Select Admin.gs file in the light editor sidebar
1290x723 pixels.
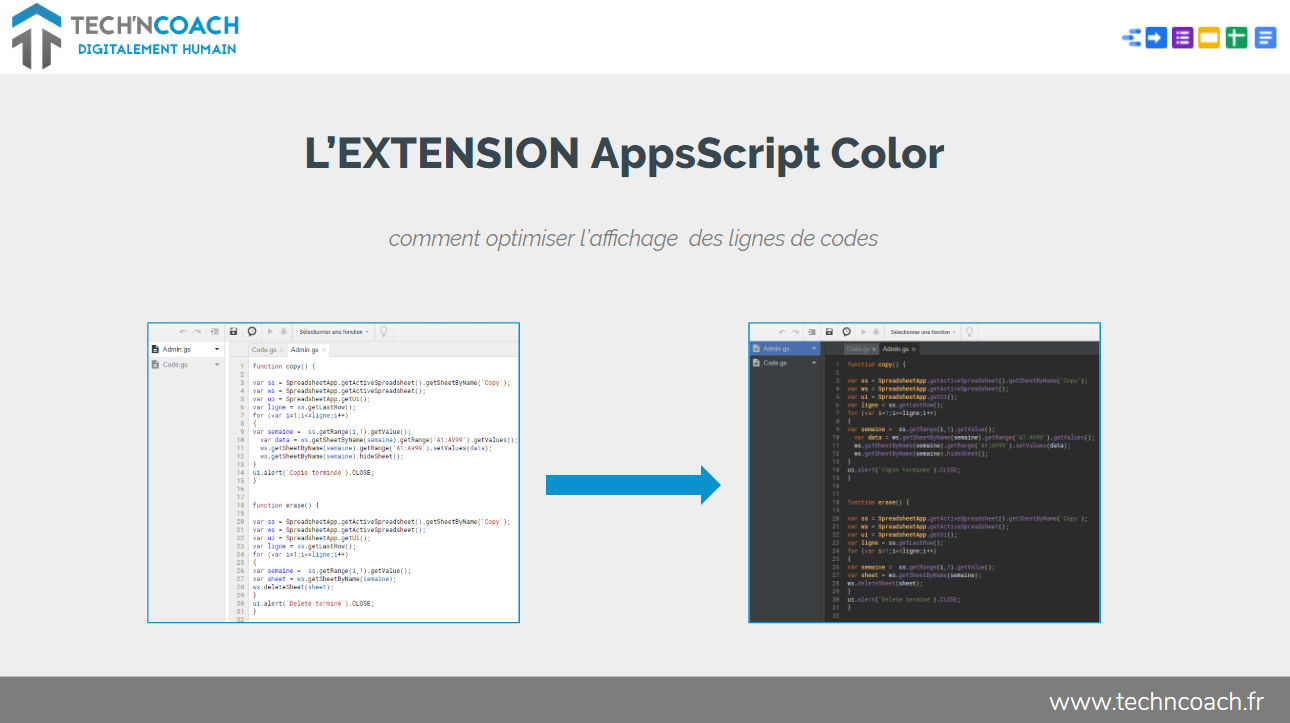(x=186, y=349)
